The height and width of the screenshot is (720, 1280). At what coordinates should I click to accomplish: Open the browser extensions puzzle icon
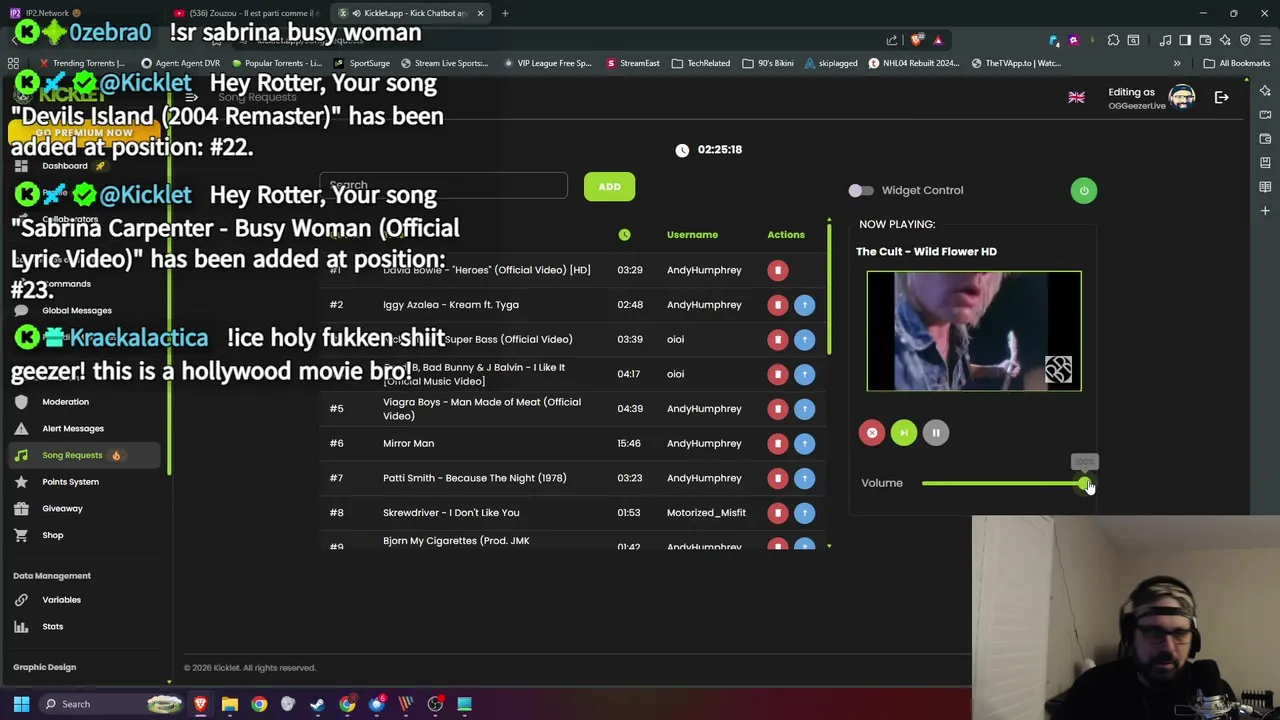click(x=1113, y=40)
